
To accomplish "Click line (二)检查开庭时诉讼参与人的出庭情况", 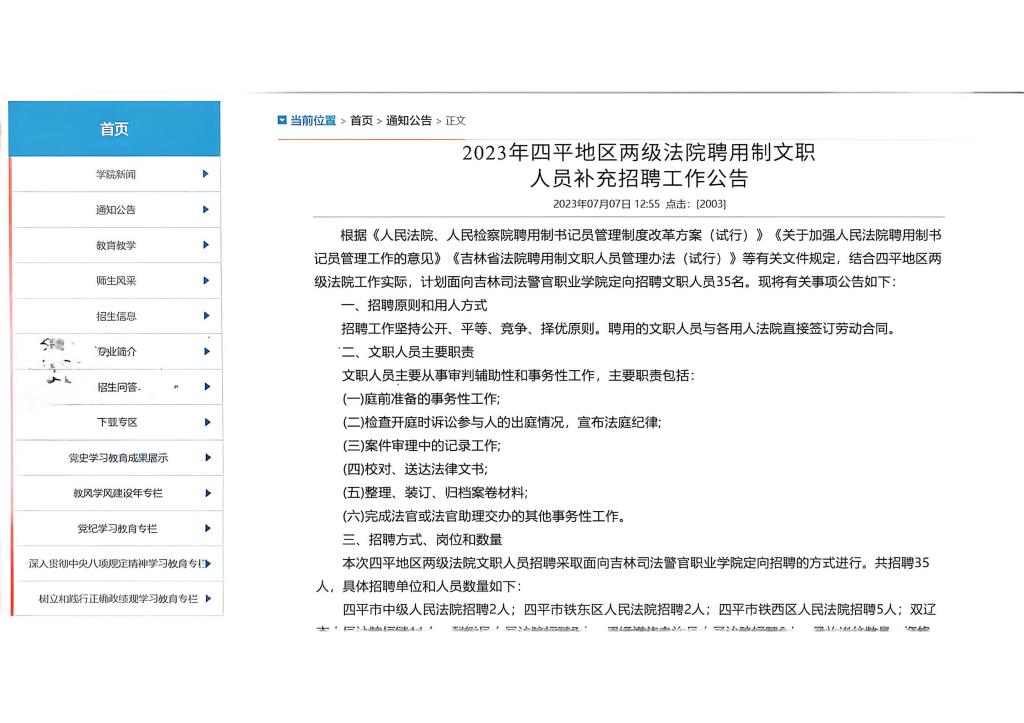I will click(x=502, y=423).
